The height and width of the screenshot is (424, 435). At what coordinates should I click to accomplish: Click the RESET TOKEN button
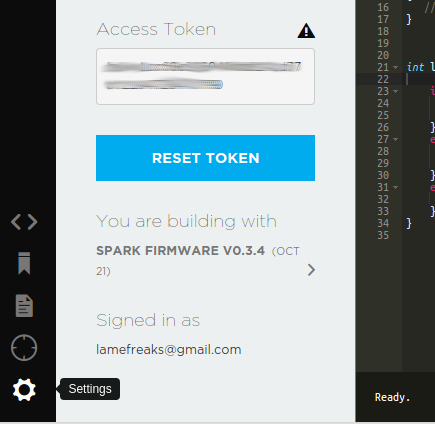click(205, 158)
